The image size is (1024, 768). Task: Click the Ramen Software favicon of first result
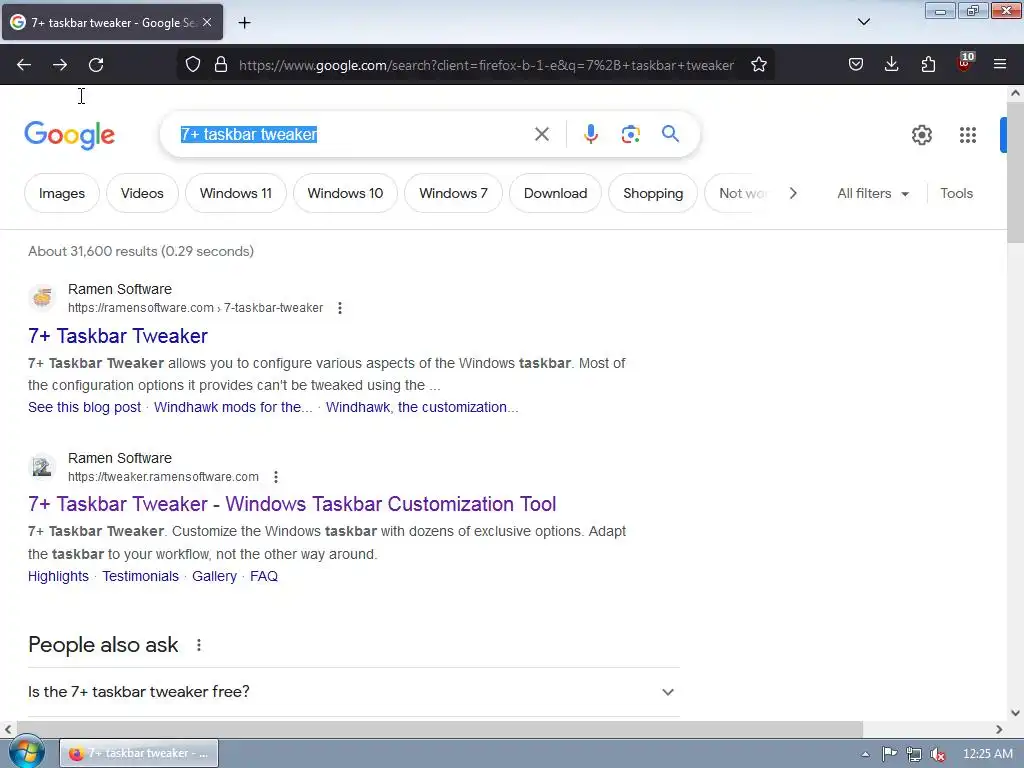42,298
